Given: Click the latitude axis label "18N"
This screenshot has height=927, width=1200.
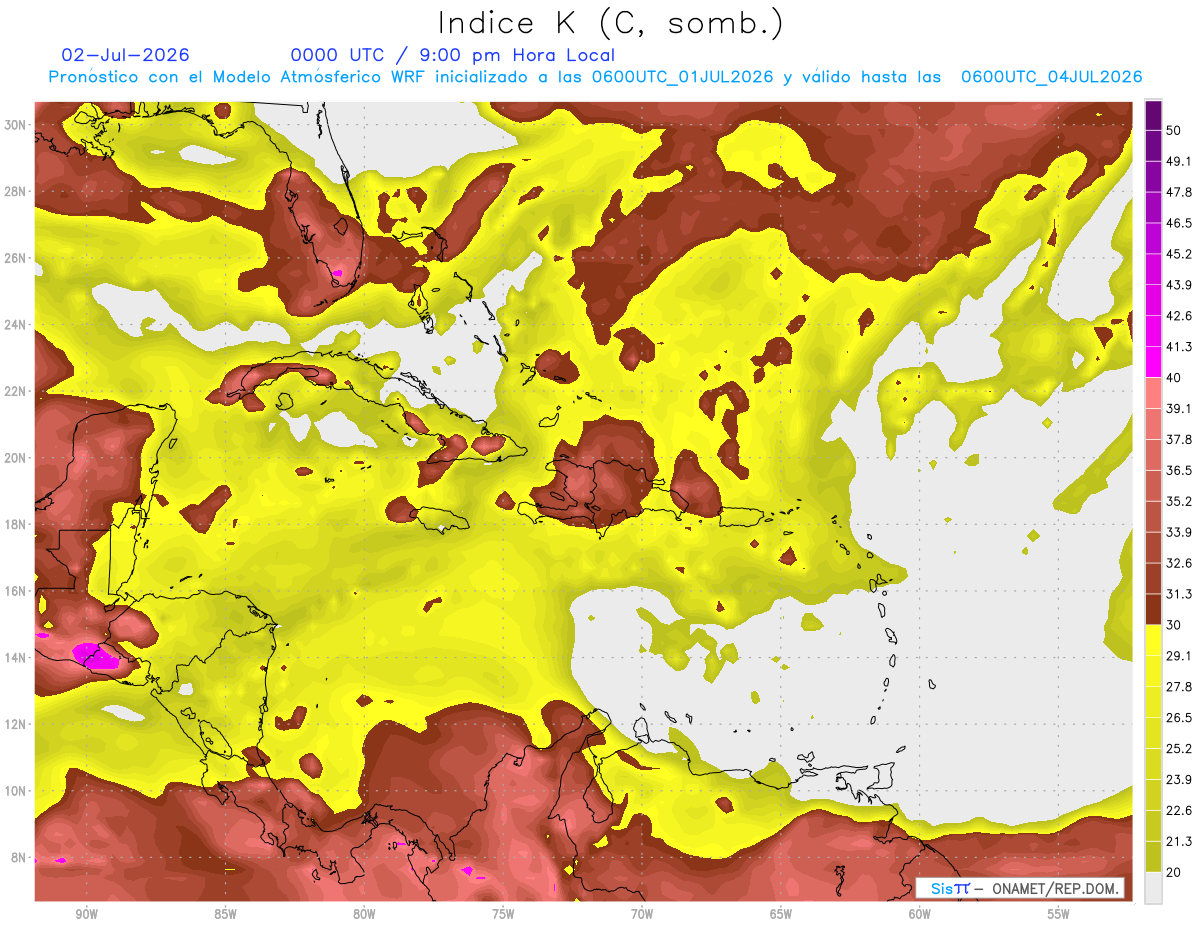Looking at the screenshot, I should (x=16, y=525).
